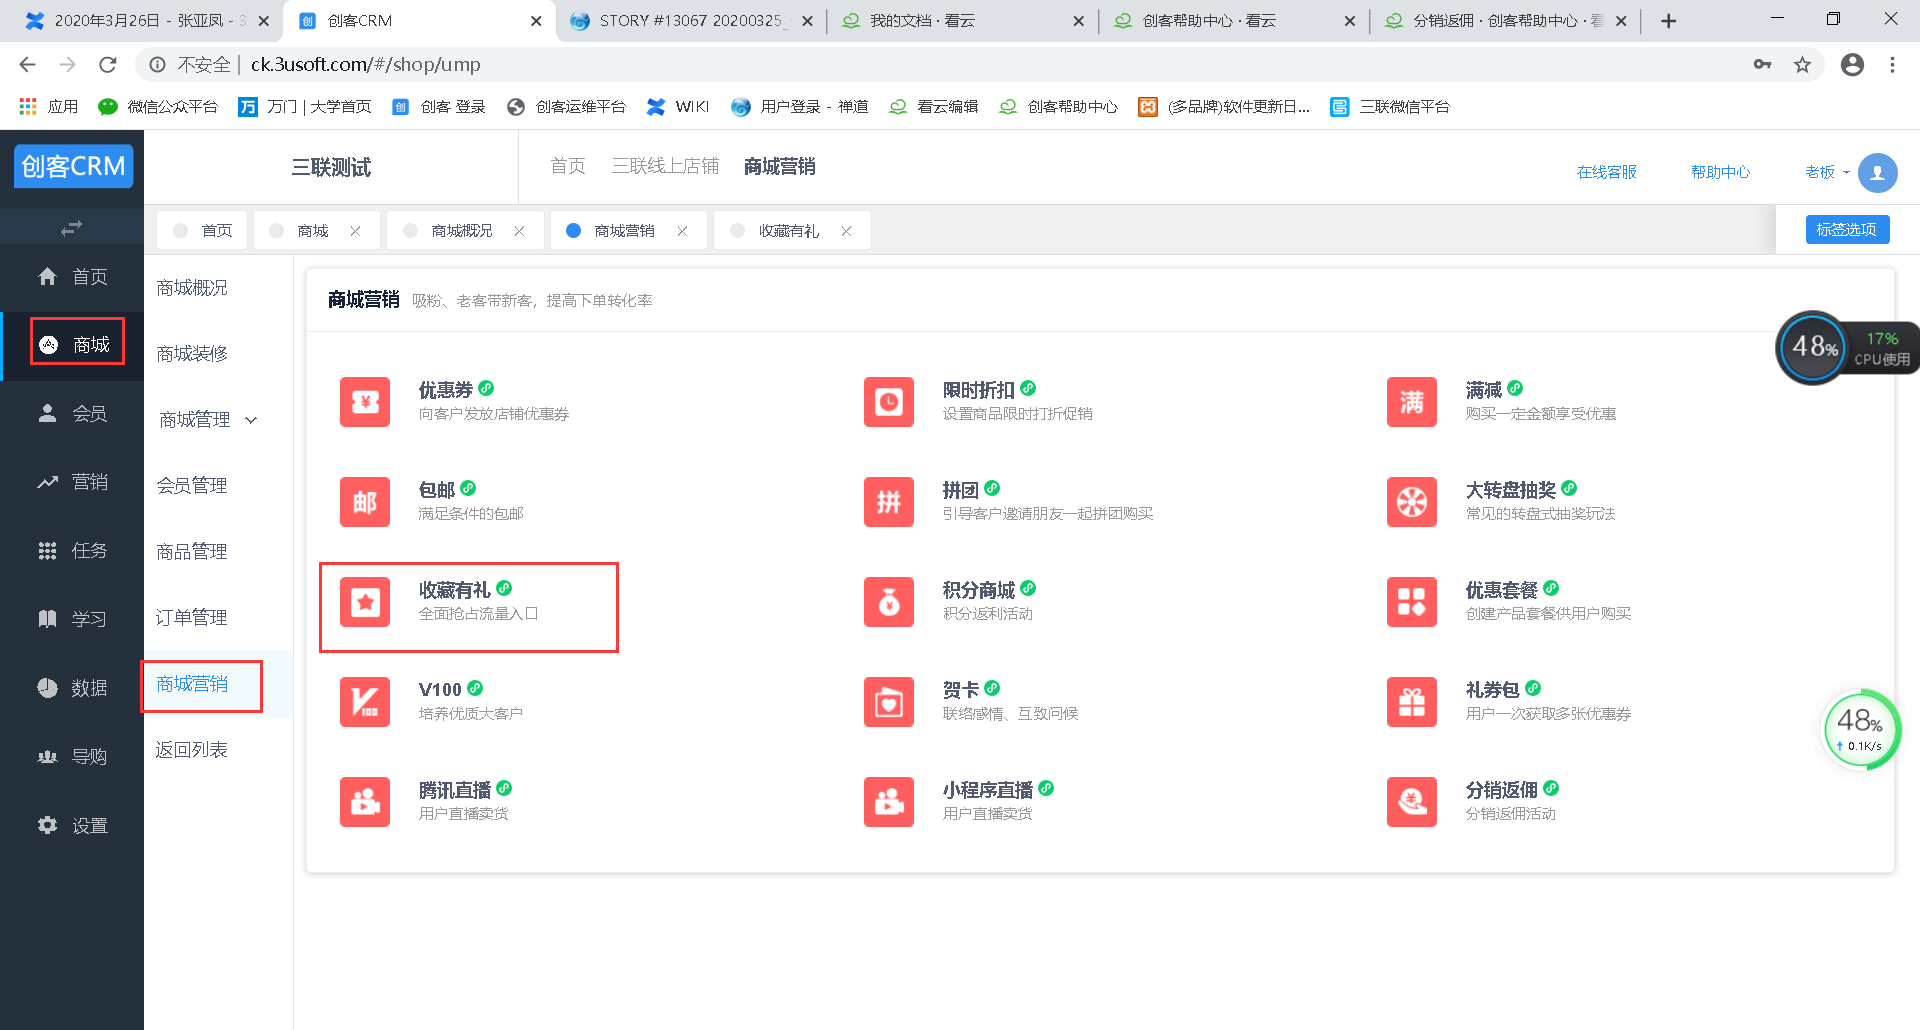Open the 积分商城 points mall icon
This screenshot has width=1920, height=1030.
(889, 602)
